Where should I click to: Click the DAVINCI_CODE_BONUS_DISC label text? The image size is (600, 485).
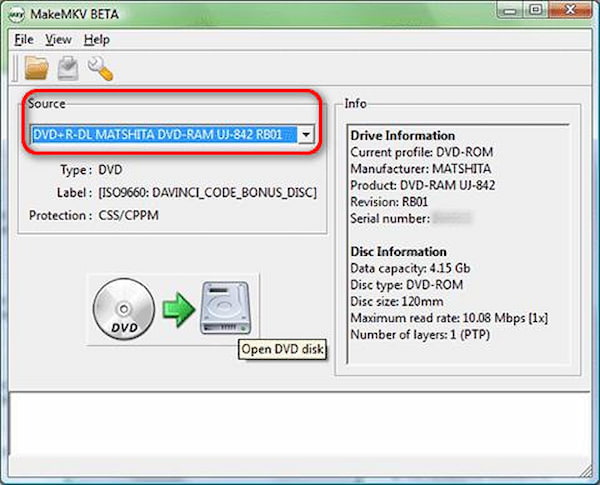point(207,192)
